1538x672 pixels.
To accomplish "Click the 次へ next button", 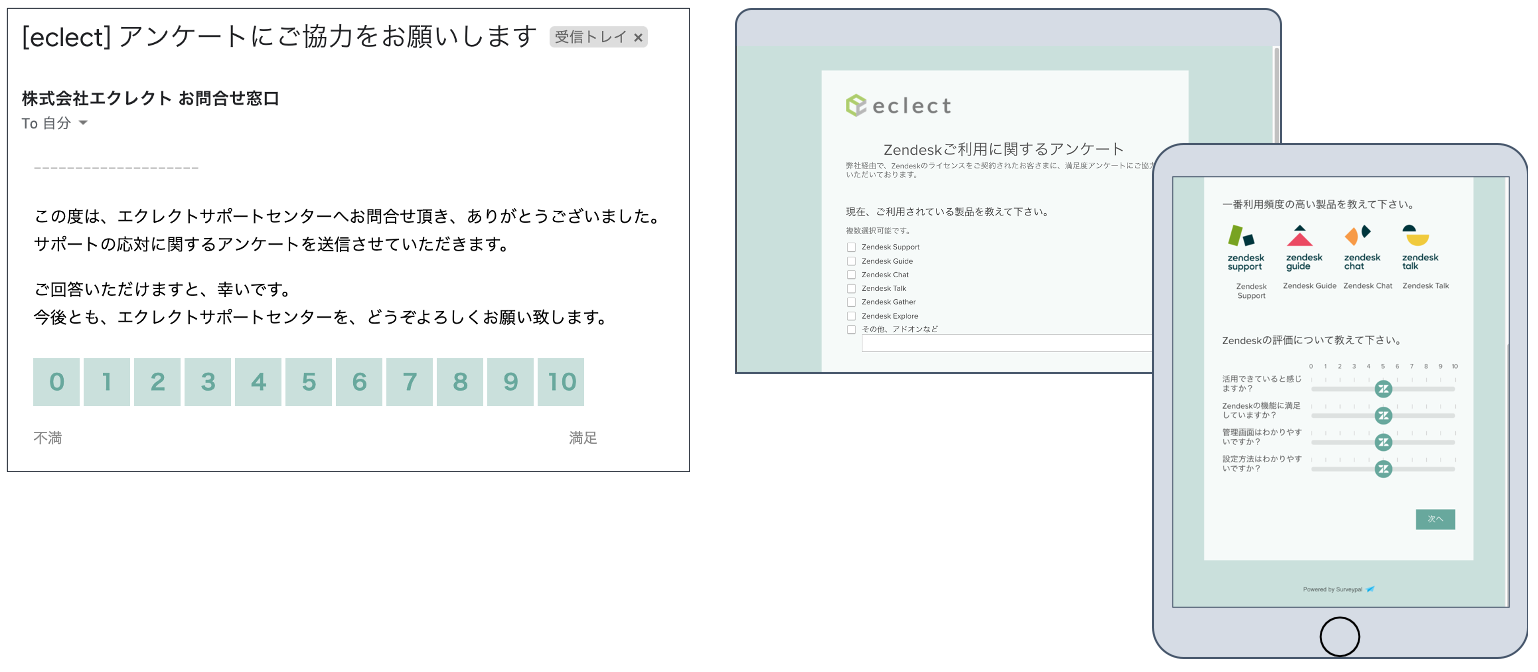I will pos(1435,519).
